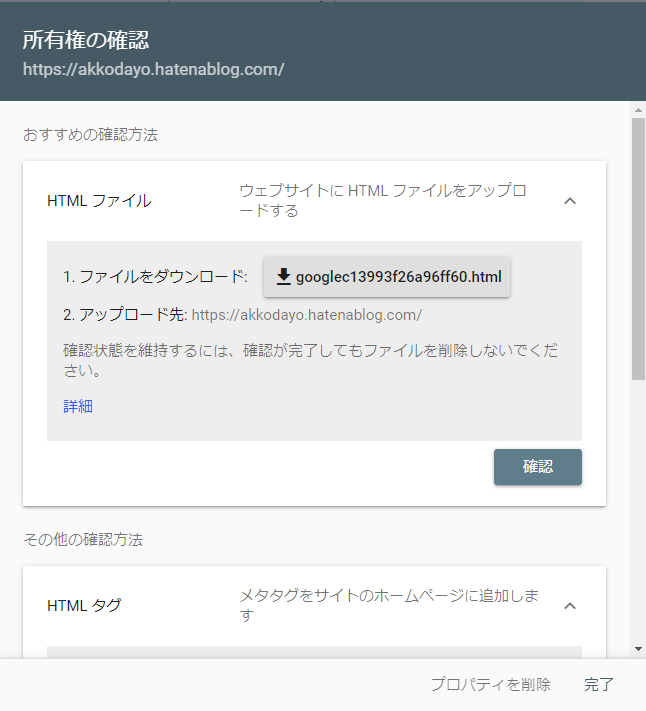Click the 確認 verify button
Viewport: 646px width, 711px height.
(x=538, y=467)
